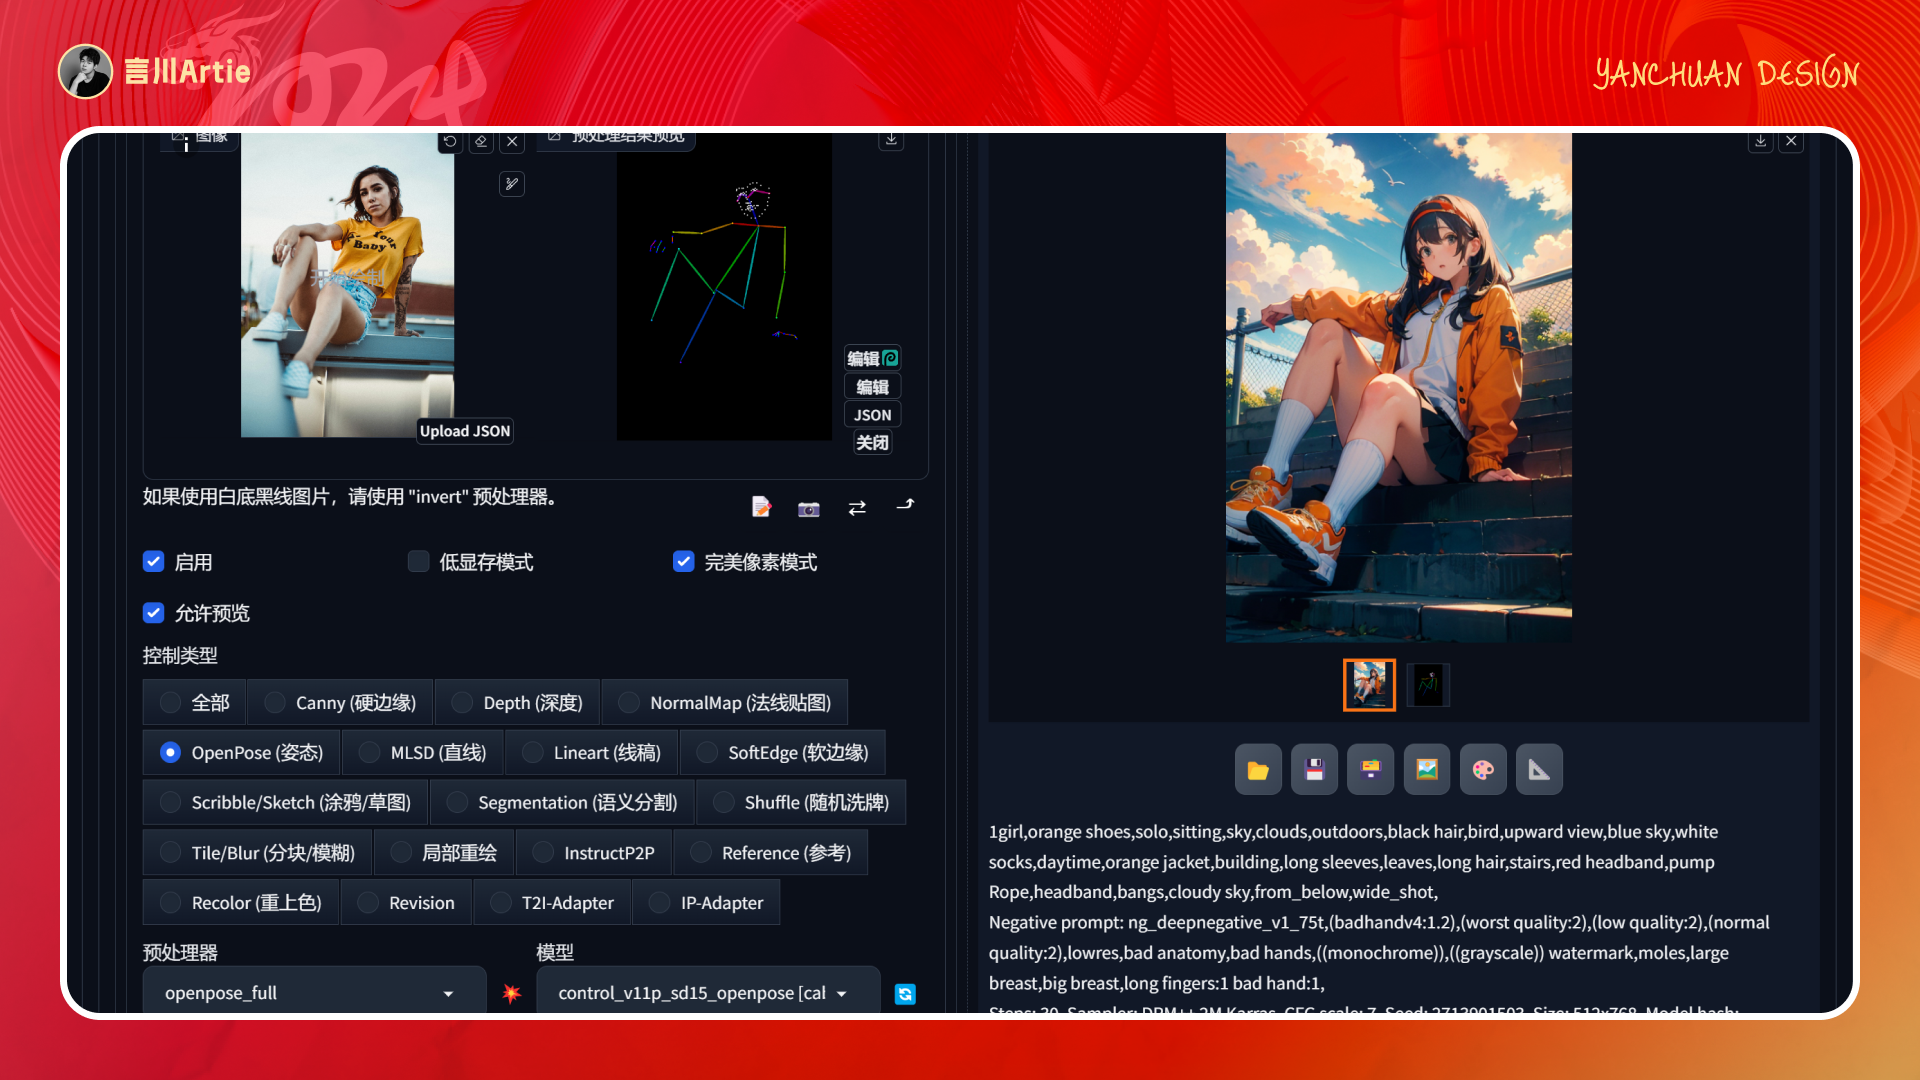Download the preprocessor preview result
The image size is (1920, 1080).
[891, 141]
